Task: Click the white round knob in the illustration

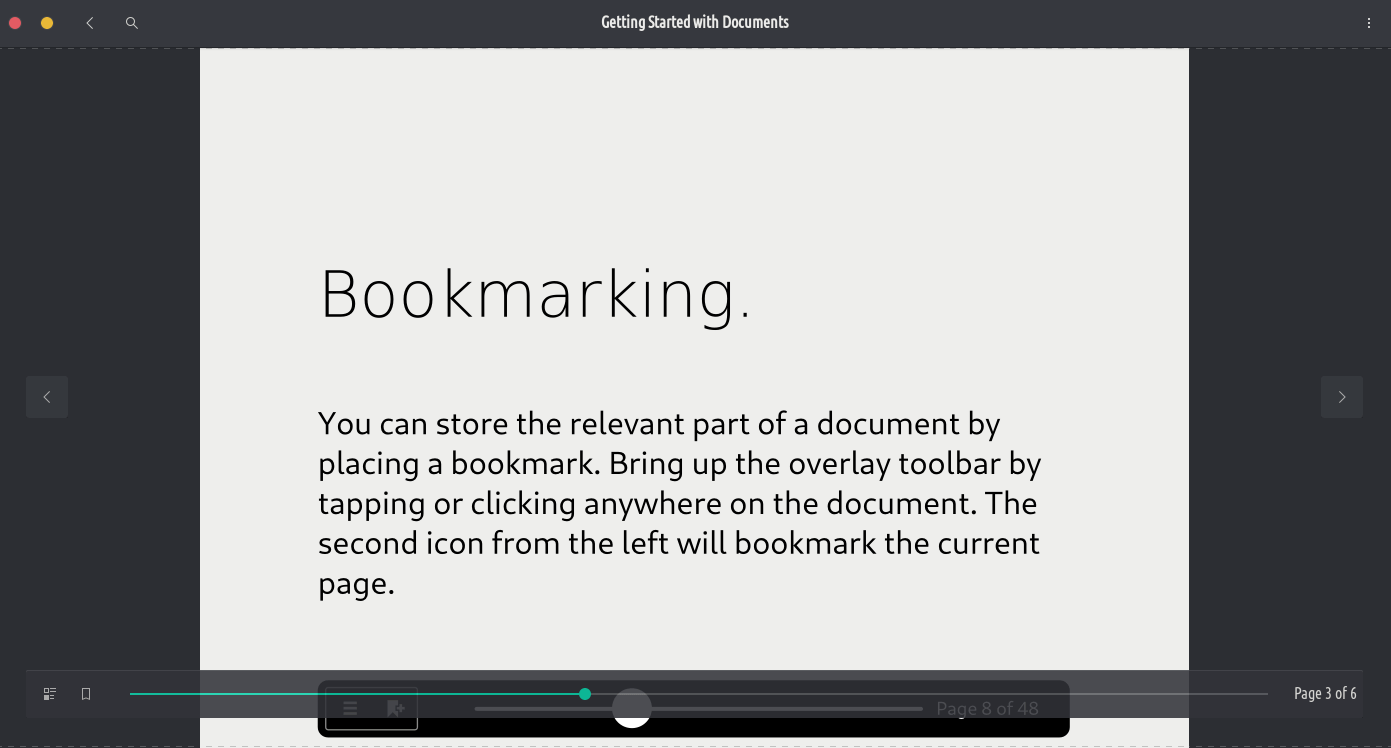Action: coord(632,709)
